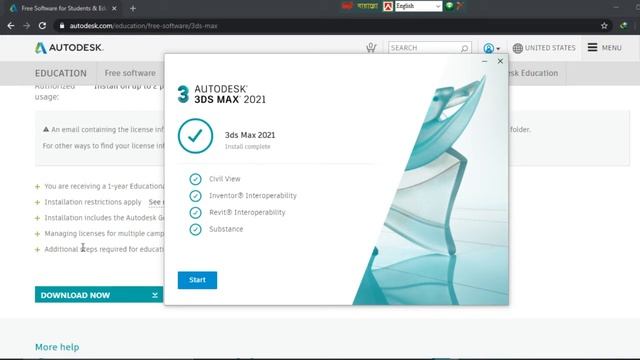
Task: Click the Revit Interoperability checkmark icon
Action: pyautogui.click(x=196, y=213)
